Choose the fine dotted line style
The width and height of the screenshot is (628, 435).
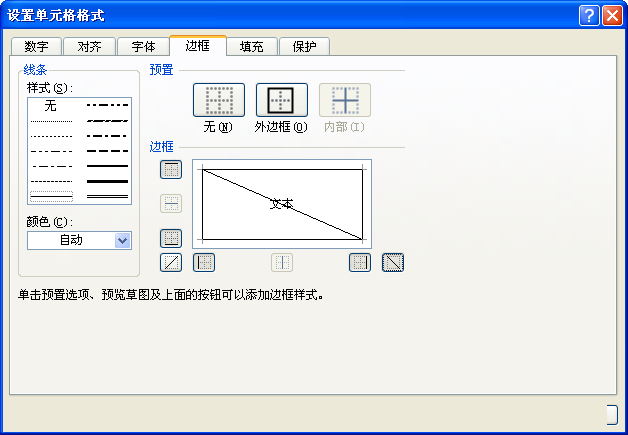(51, 121)
